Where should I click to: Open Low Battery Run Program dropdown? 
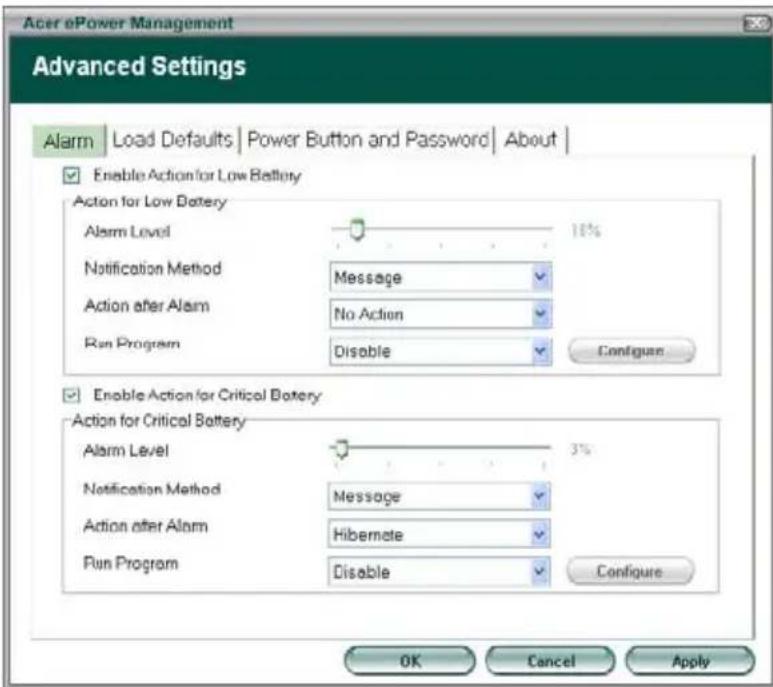click(x=440, y=351)
